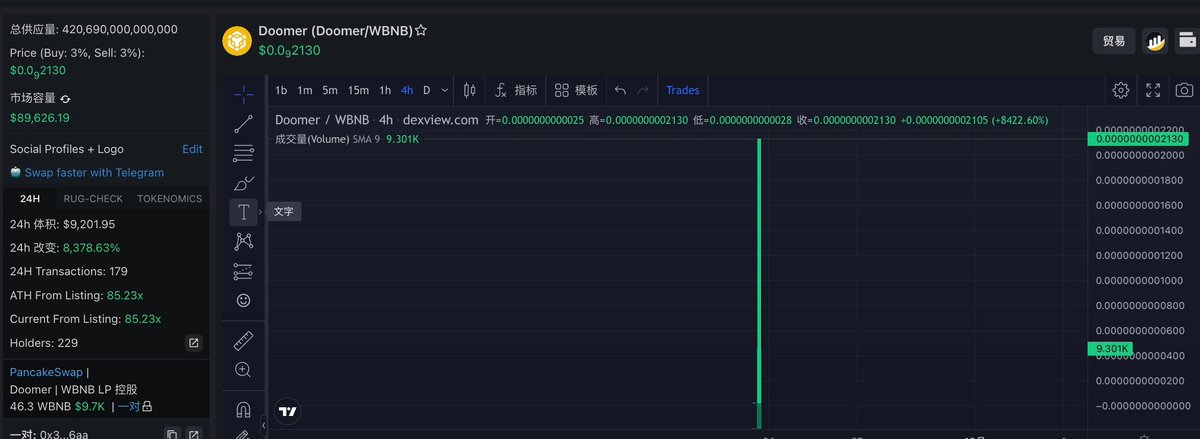Image resolution: width=1200 pixels, height=439 pixels.
Task: Select the brush drawing tool
Action: click(243, 183)
